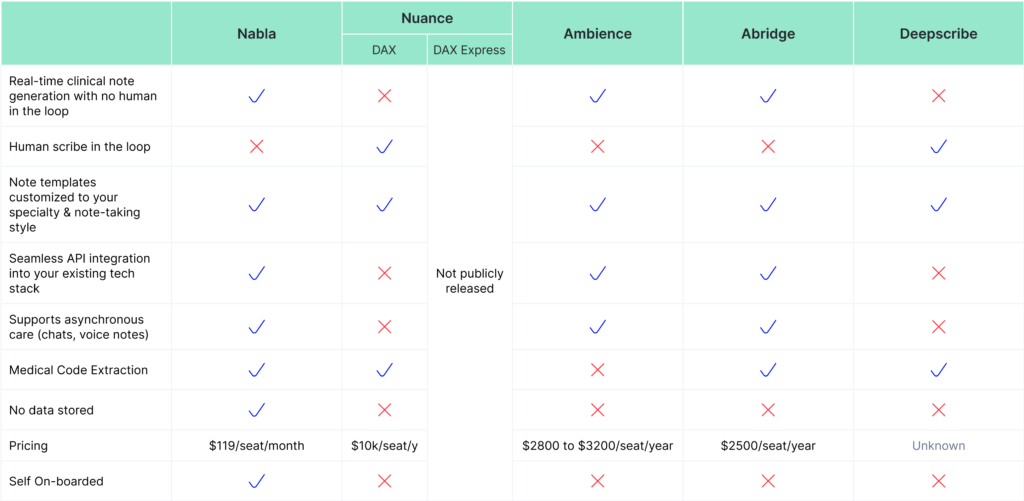1024x501 pixels.
Task: Click the Deepscribe column header
Action: (938, 34)
